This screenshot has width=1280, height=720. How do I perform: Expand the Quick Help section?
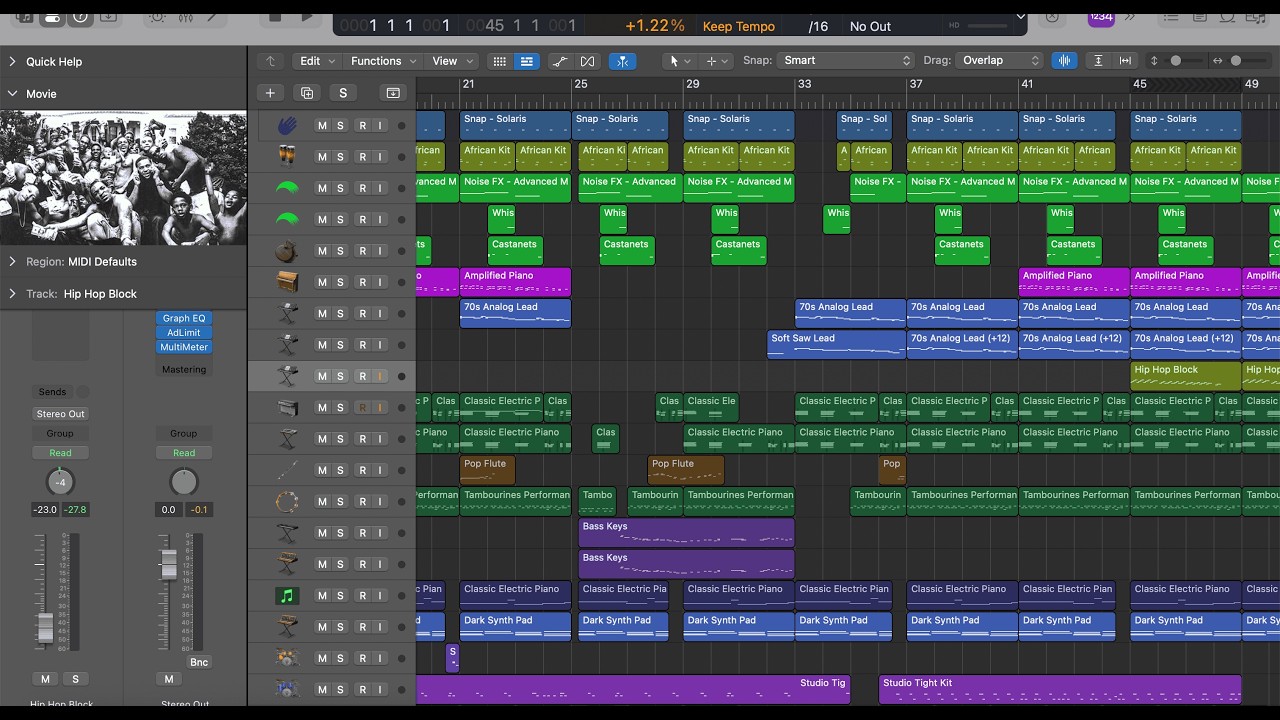point(13,62)
